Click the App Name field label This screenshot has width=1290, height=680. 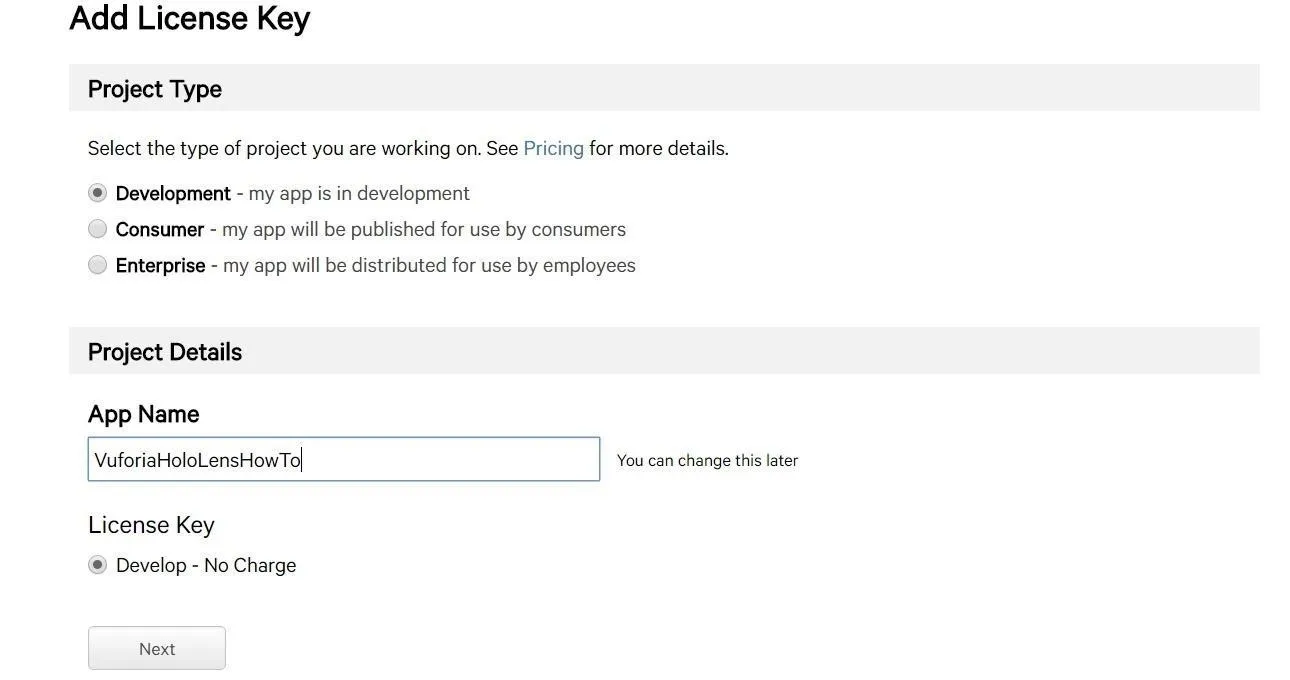pos(143,414)
